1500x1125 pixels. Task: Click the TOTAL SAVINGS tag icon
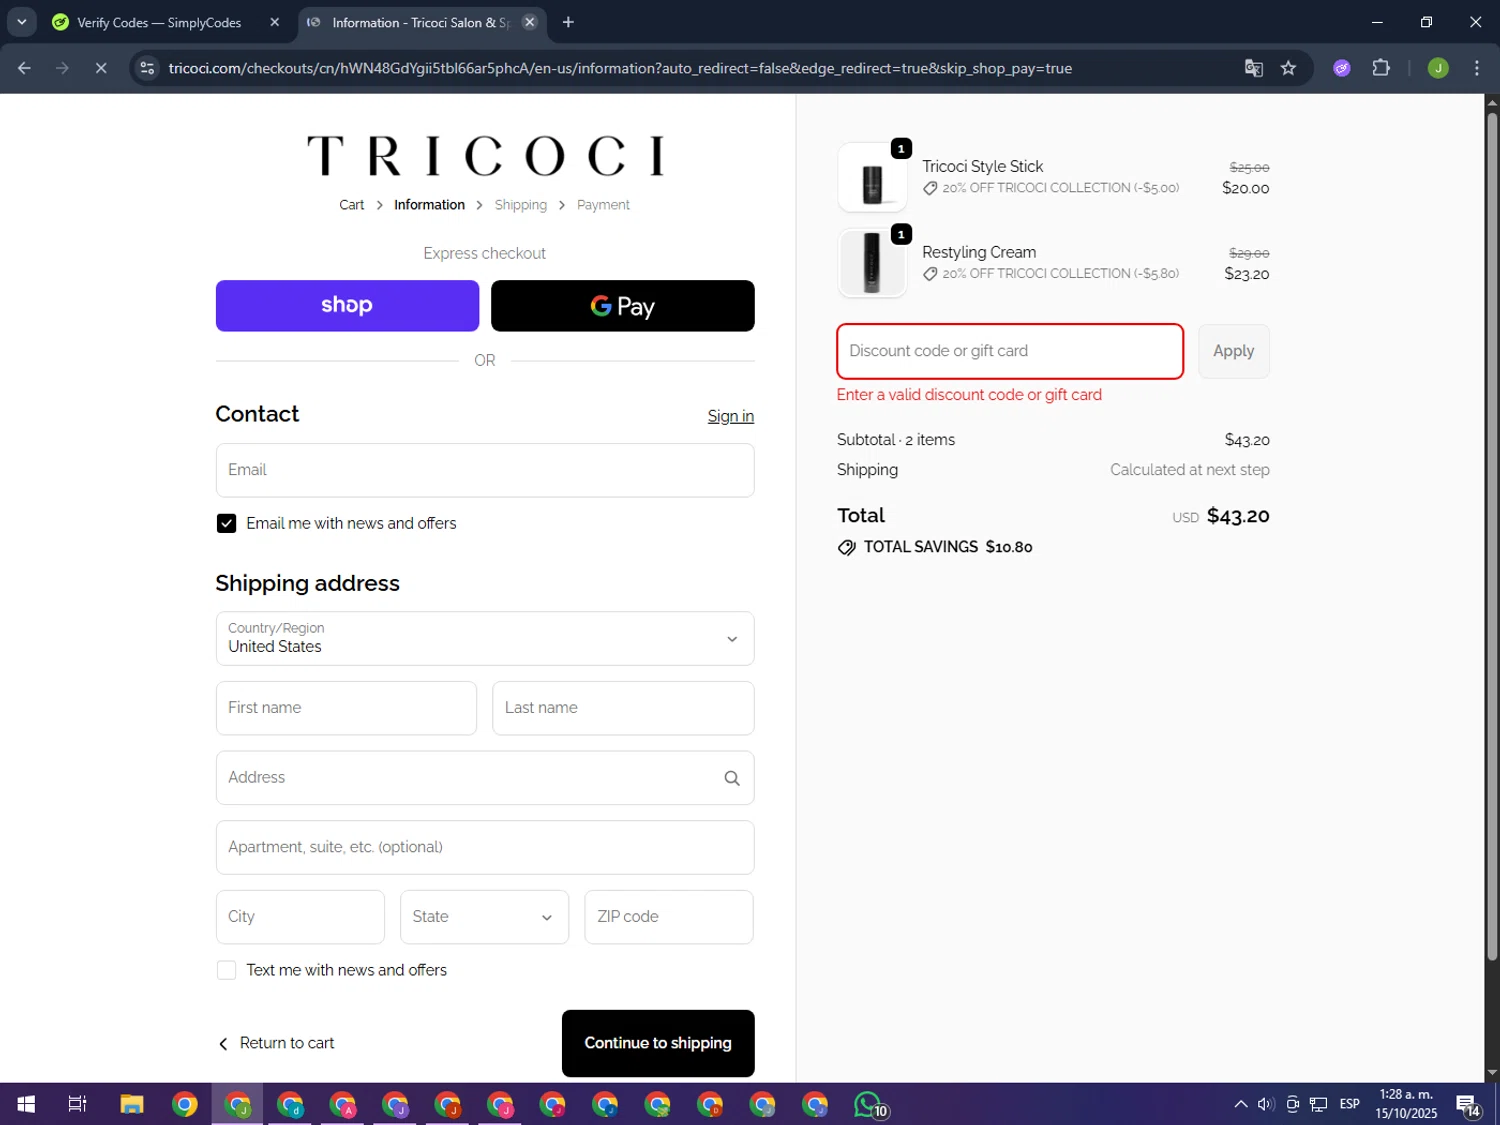pyautogui.click(x=847, y=547)
